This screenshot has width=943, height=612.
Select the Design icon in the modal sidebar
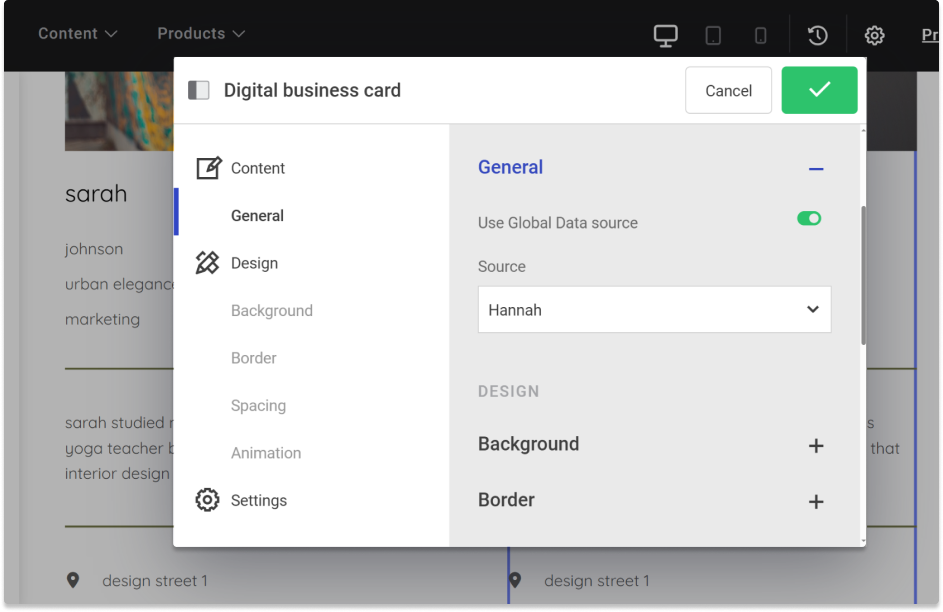click(210, 262)
